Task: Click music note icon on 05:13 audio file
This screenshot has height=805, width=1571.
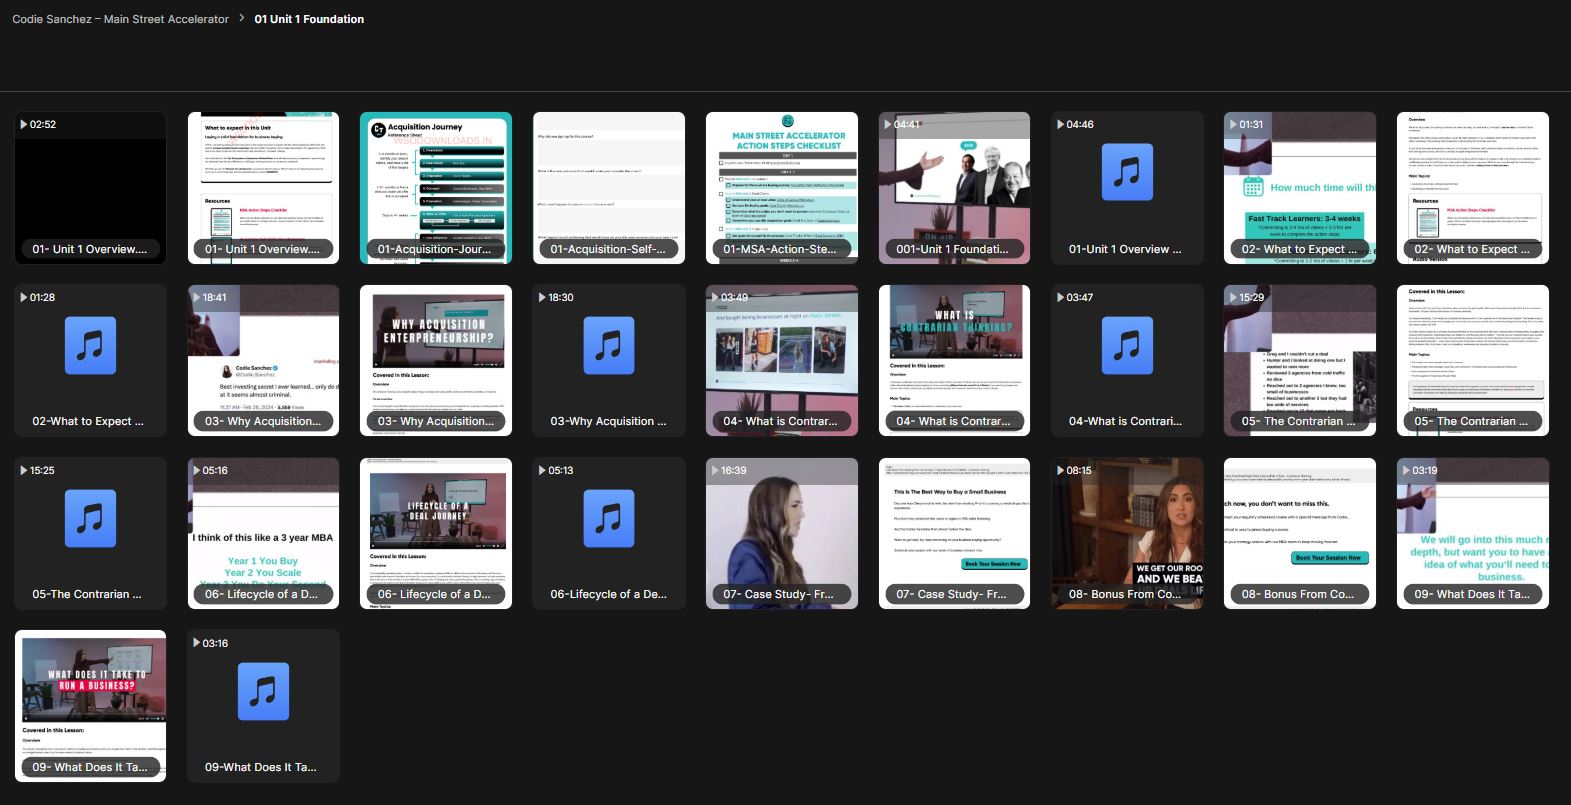Action: pos(608,519)
